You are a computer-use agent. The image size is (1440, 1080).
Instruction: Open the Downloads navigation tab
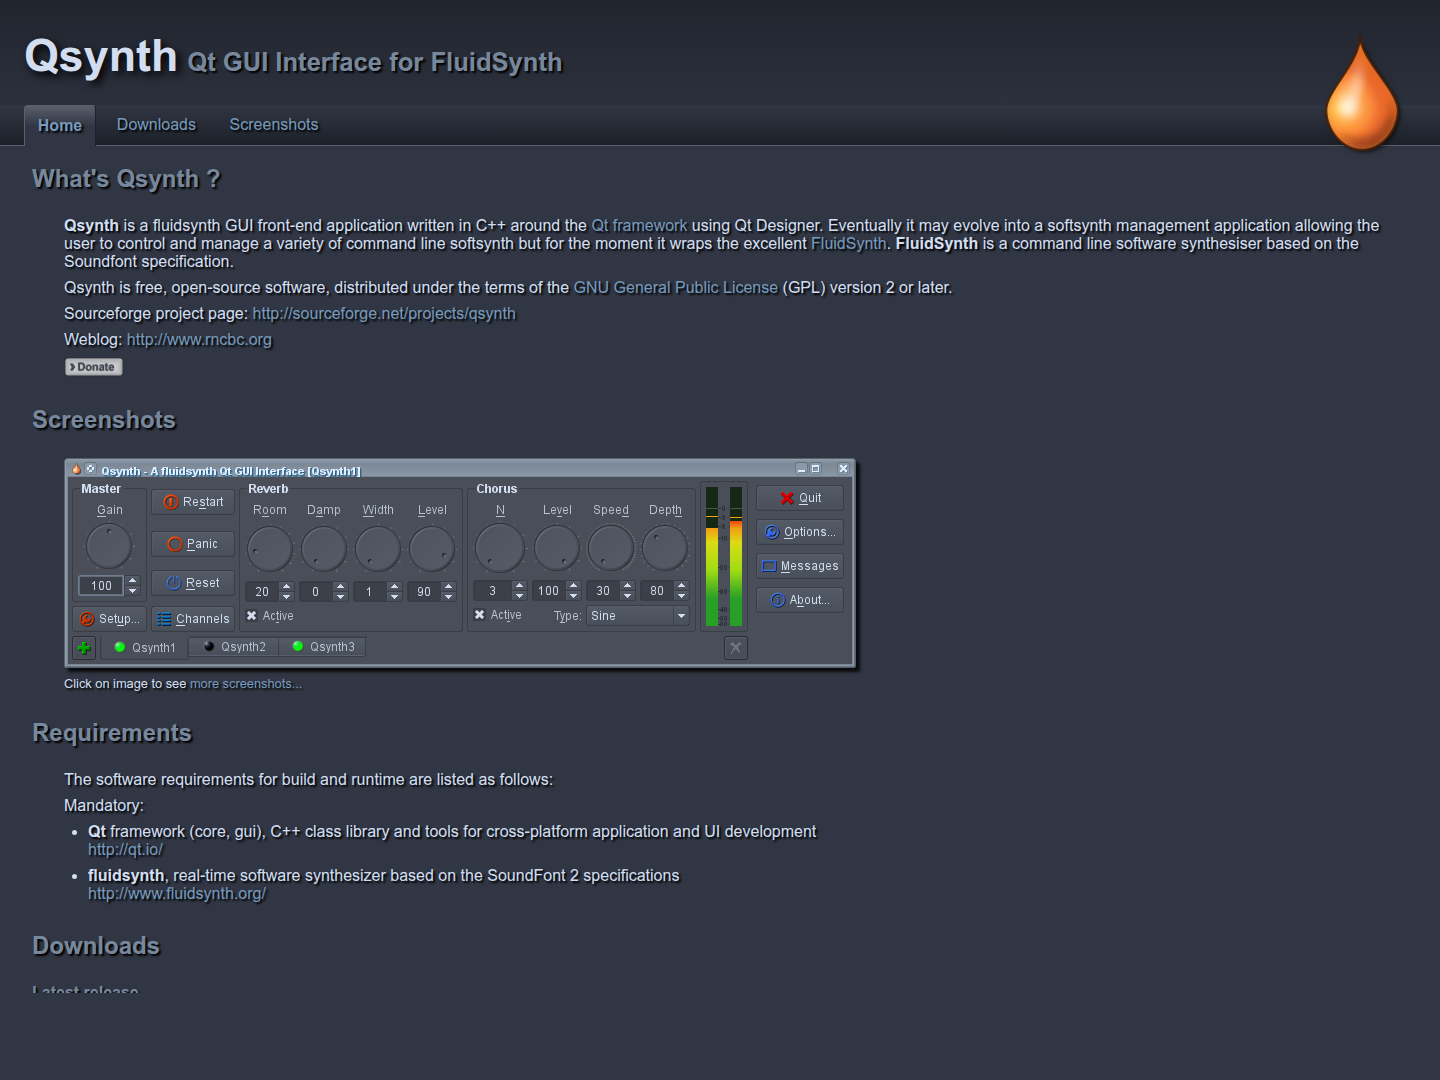(156, 125)
